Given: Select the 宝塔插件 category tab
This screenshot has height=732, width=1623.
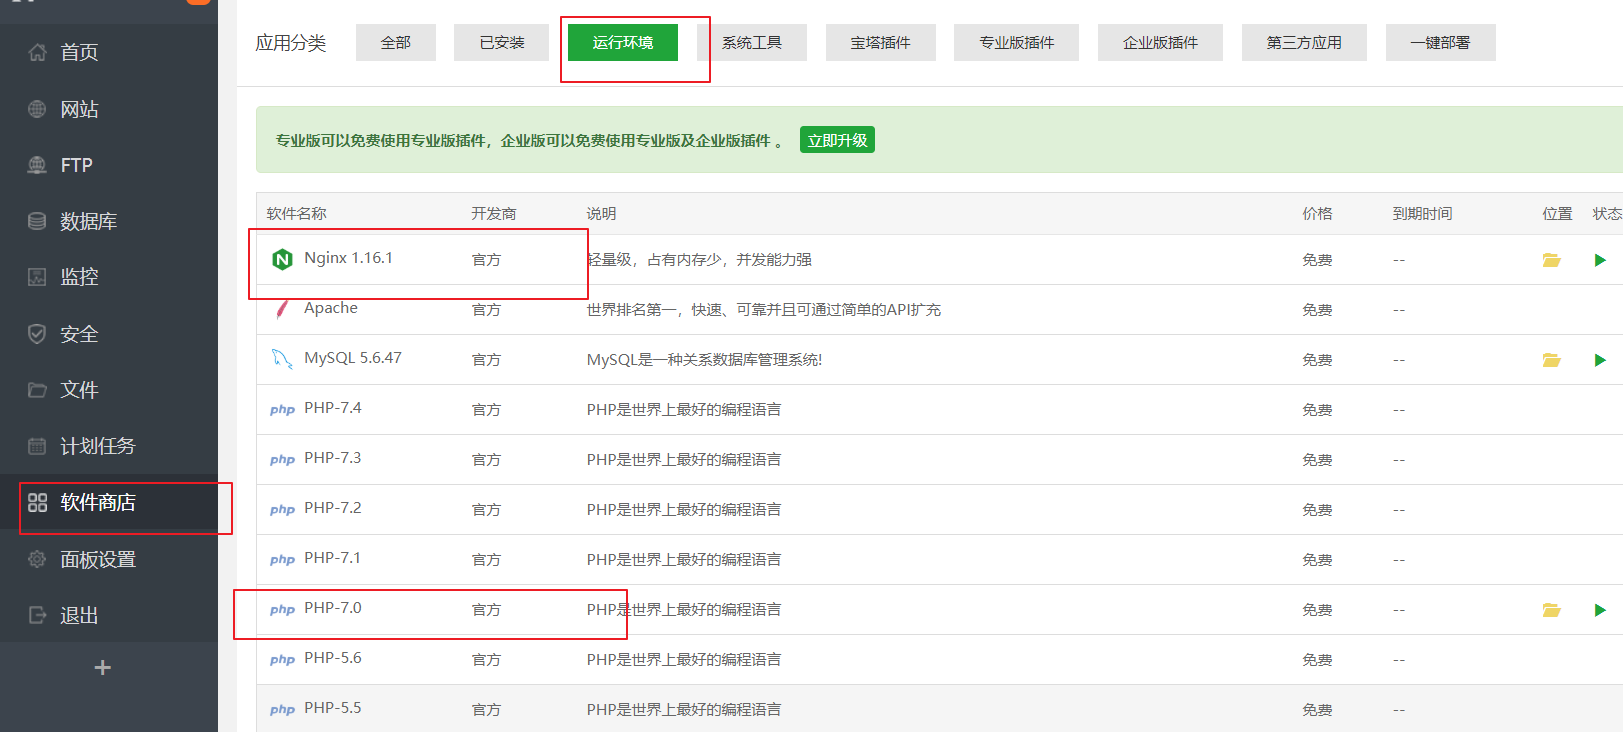Looking at the screenshot, I should [881, 43].
